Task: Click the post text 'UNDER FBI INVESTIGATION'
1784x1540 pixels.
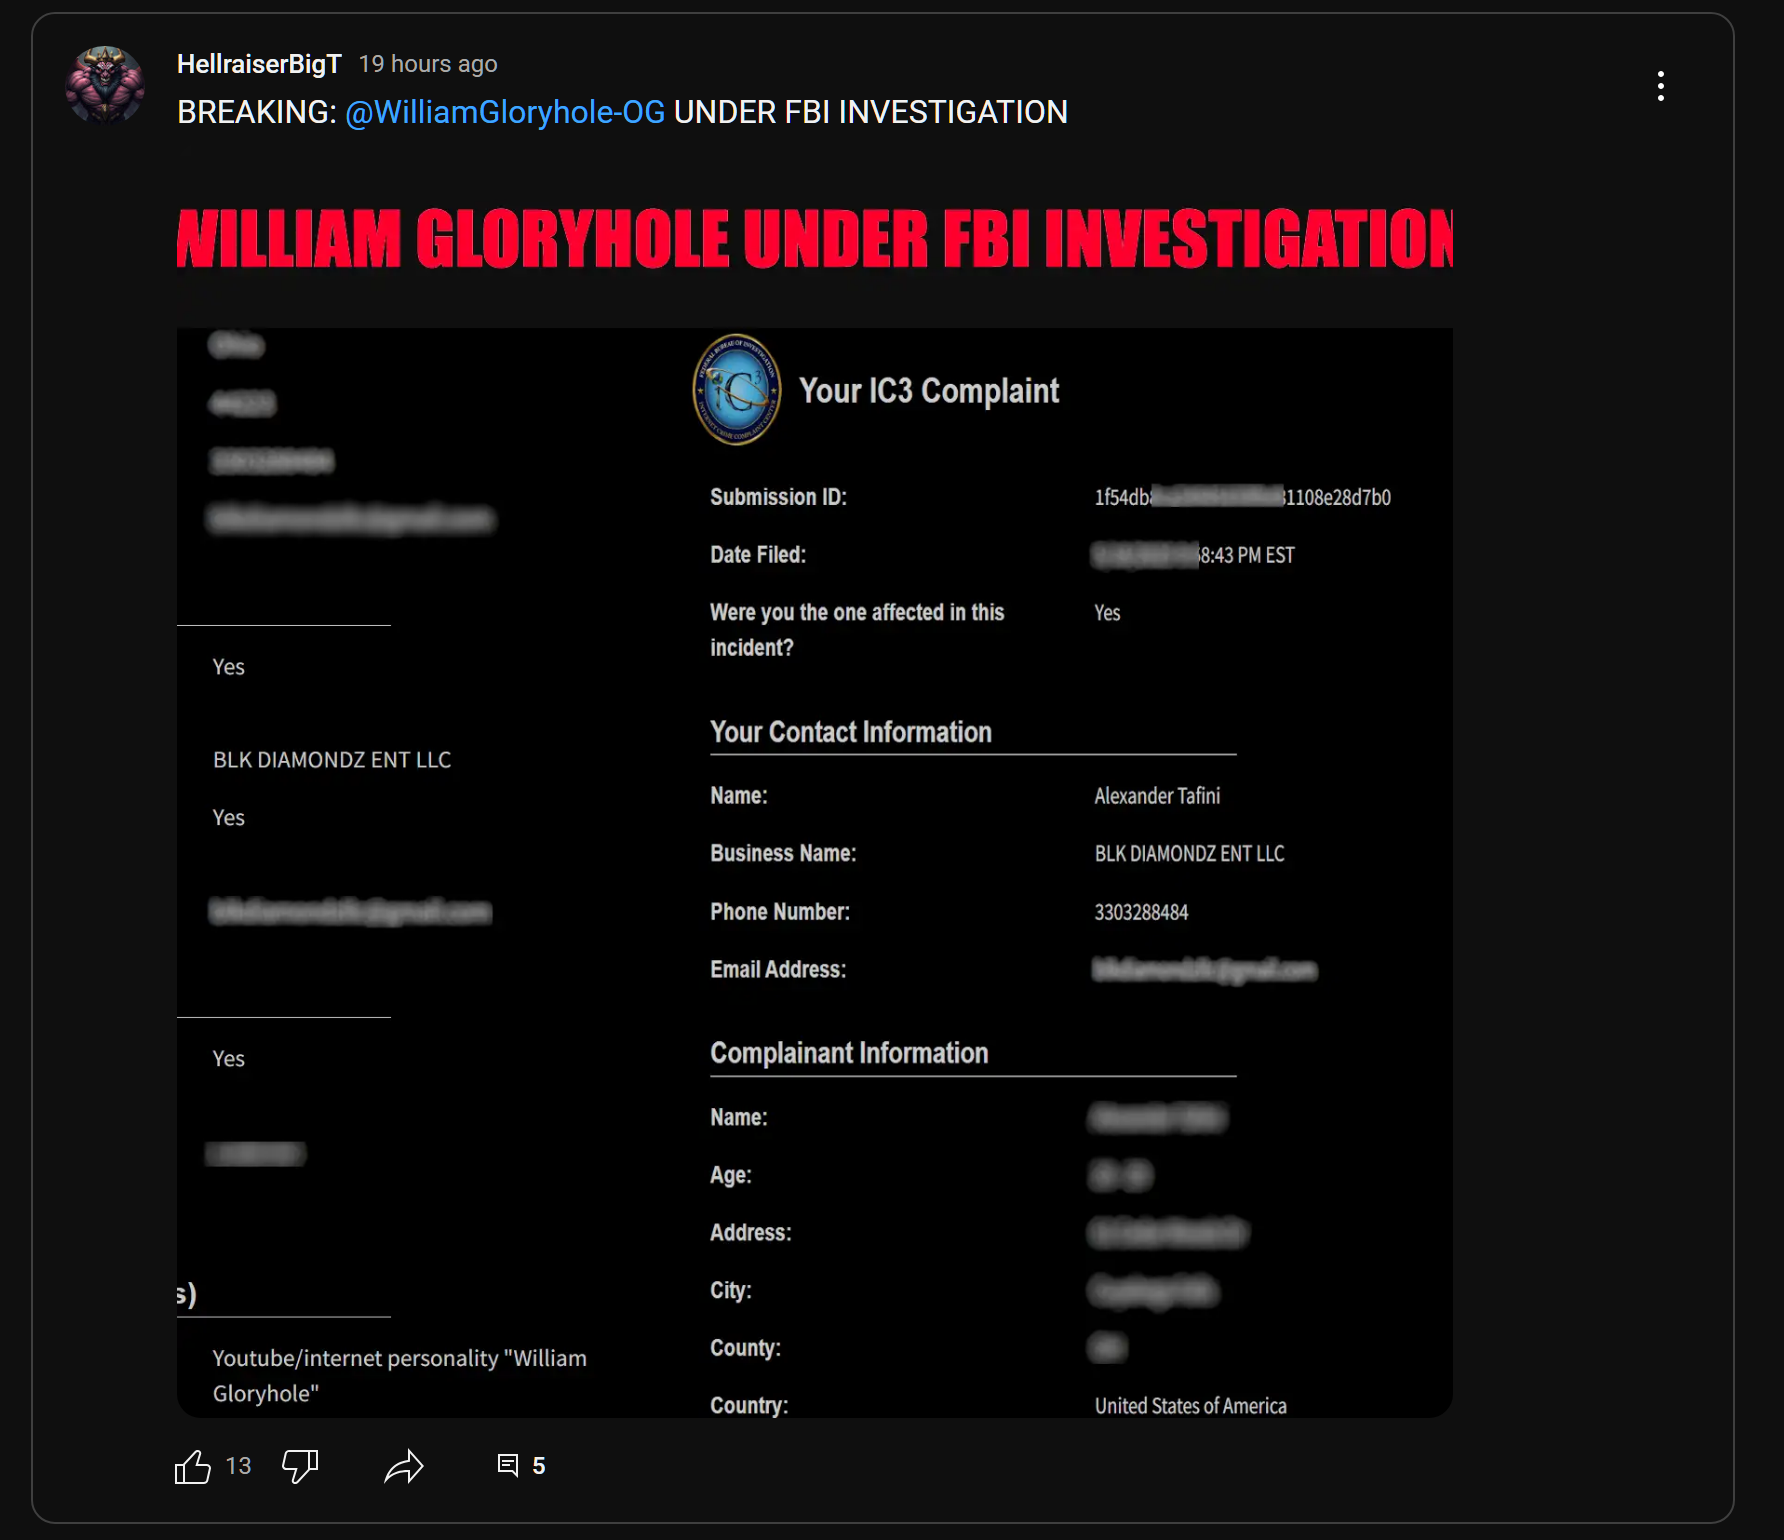Action: coord(870,112)
